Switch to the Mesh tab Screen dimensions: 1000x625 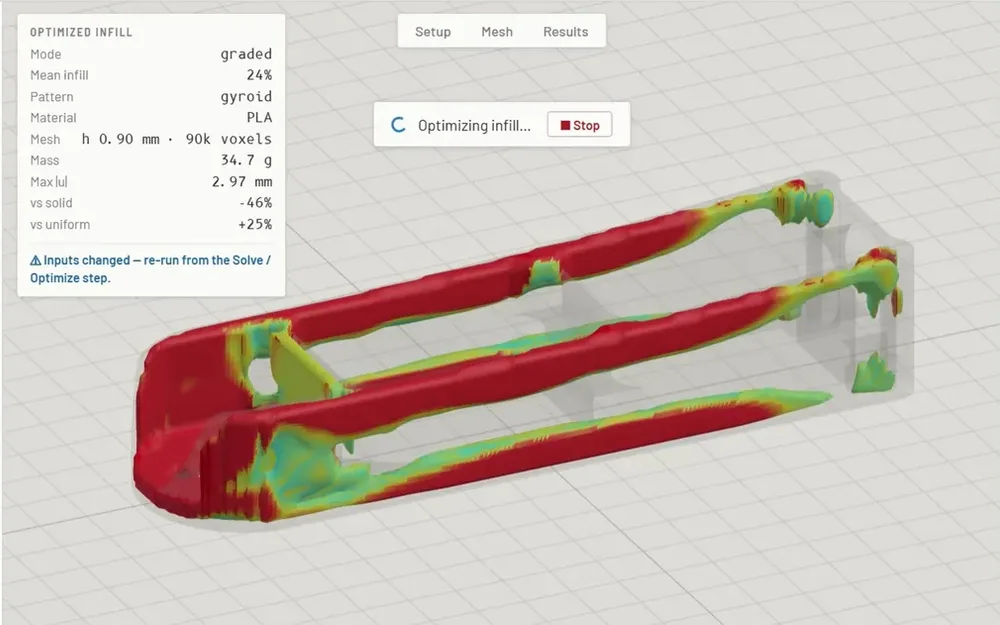click(497, 32)
